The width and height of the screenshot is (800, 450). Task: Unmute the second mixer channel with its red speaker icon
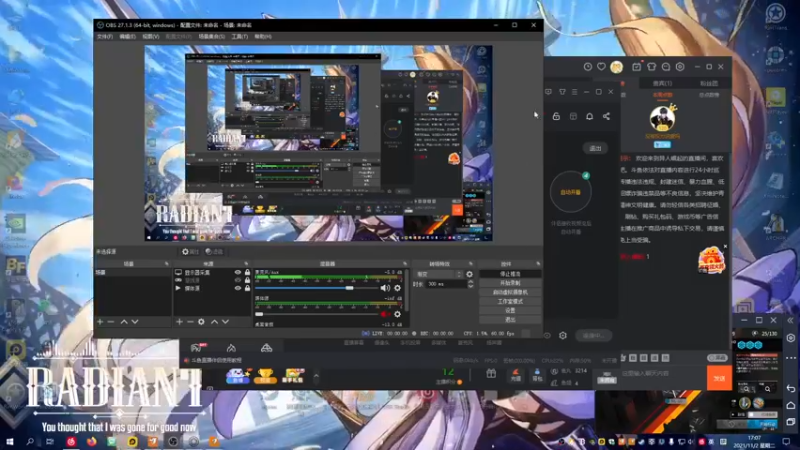click(385, 314)
